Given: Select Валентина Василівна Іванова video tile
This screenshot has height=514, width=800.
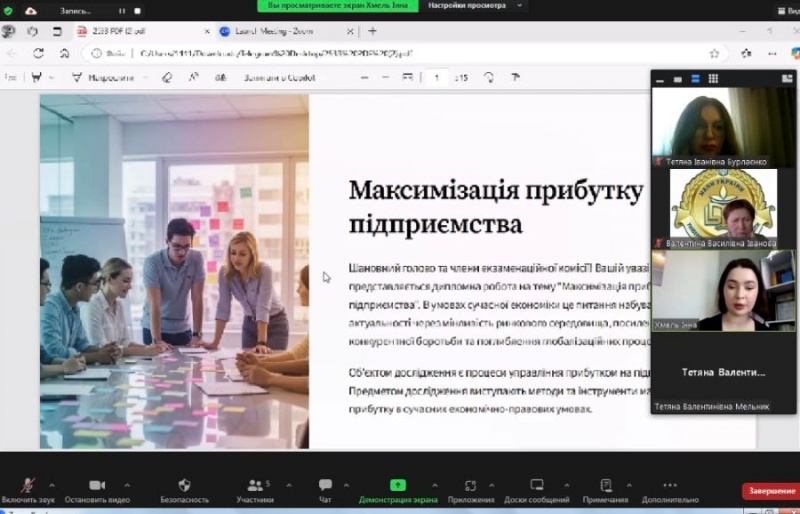Looking at the screenshot, I should 723,208.
